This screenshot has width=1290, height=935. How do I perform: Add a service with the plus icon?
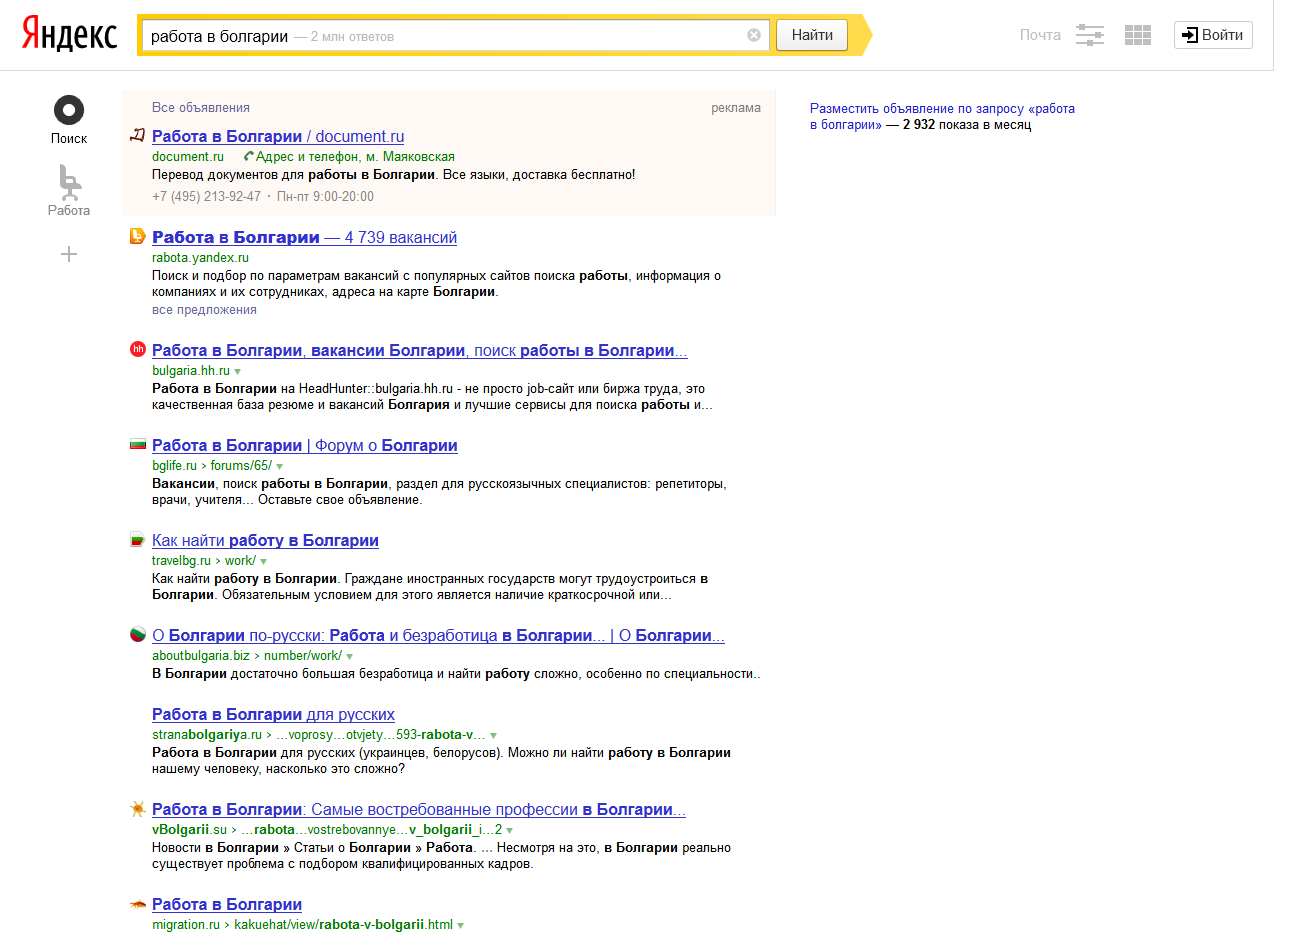click(x=69, y=254)
